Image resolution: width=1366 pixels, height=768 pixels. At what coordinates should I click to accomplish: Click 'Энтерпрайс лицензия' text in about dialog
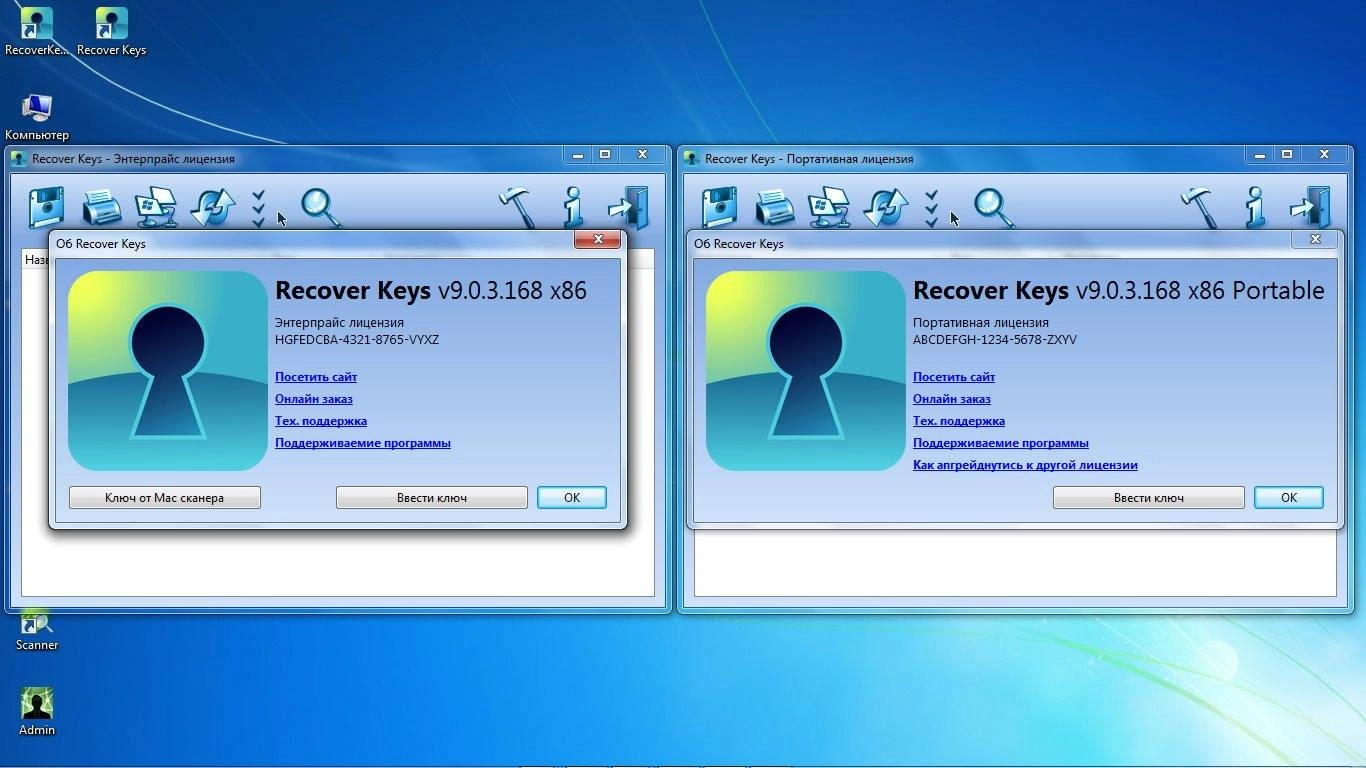click(340, 323)
